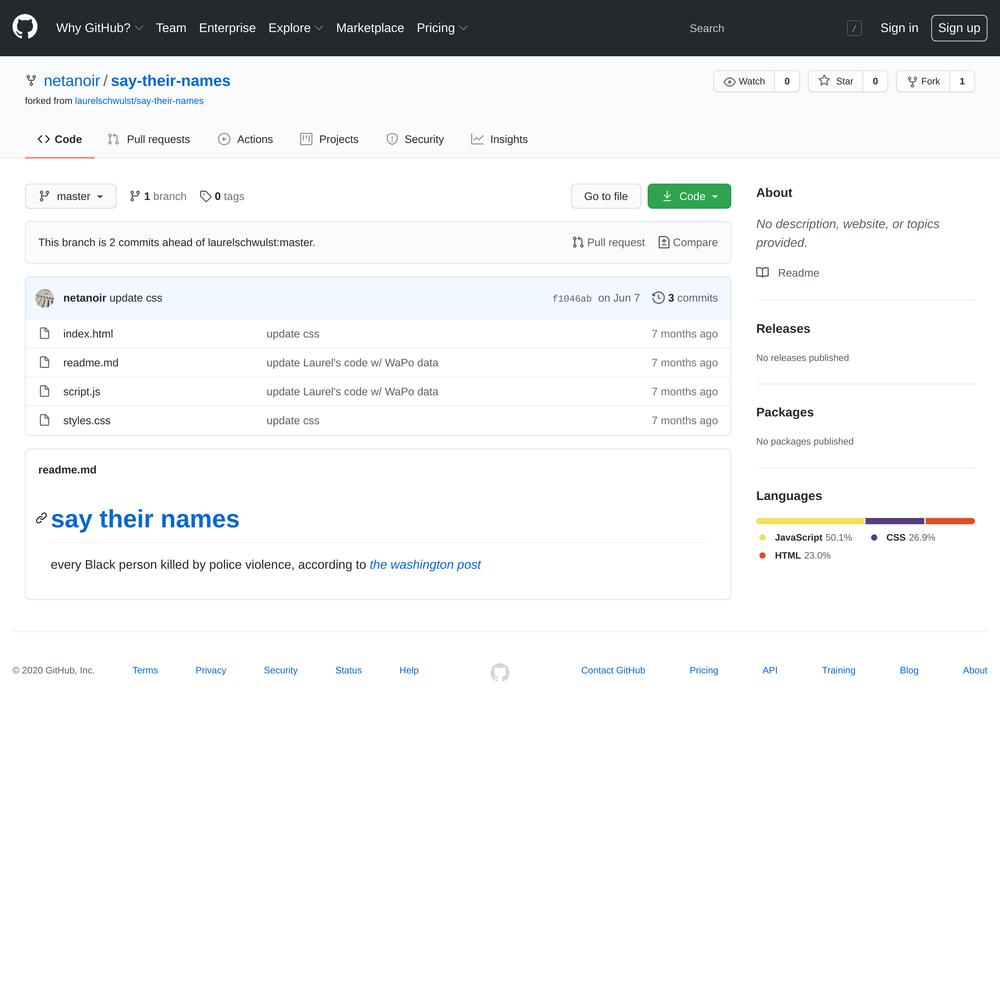Click netanoir's avatar in the commit bar

pyautogui.click(x=45, y=298)
